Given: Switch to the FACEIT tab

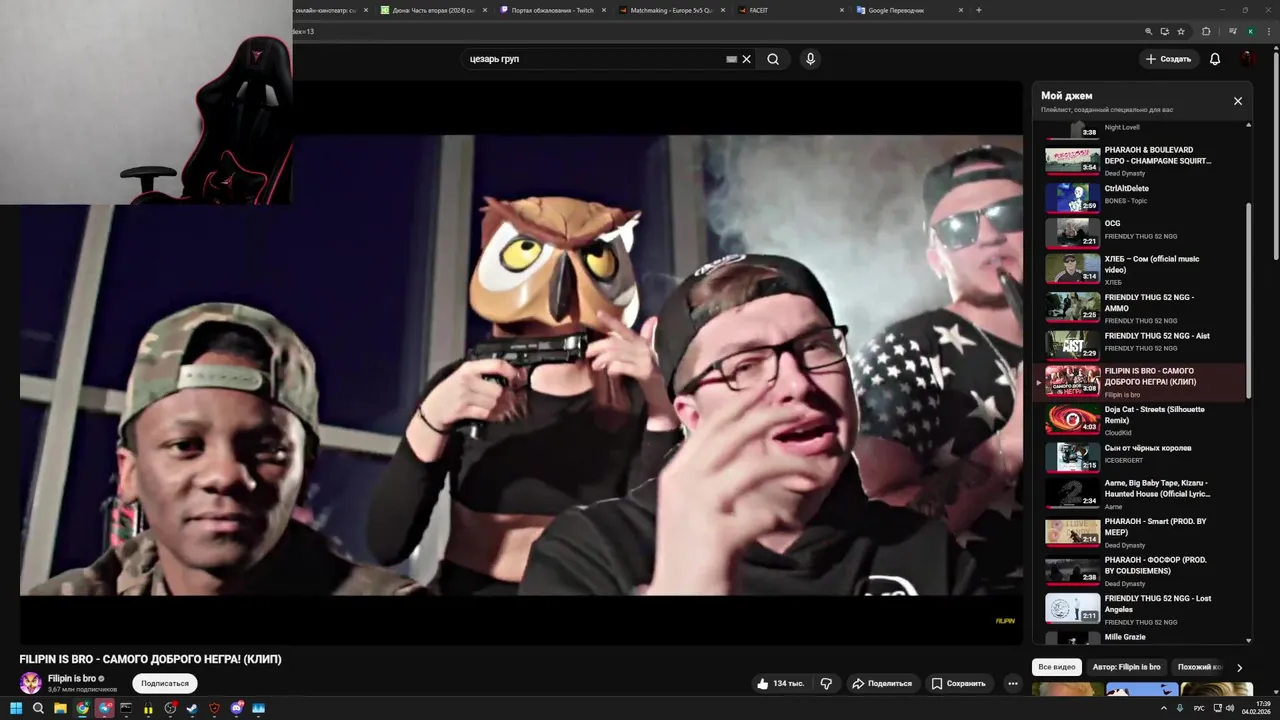Looking at the screenshot, I should click(x=790, y=10).
